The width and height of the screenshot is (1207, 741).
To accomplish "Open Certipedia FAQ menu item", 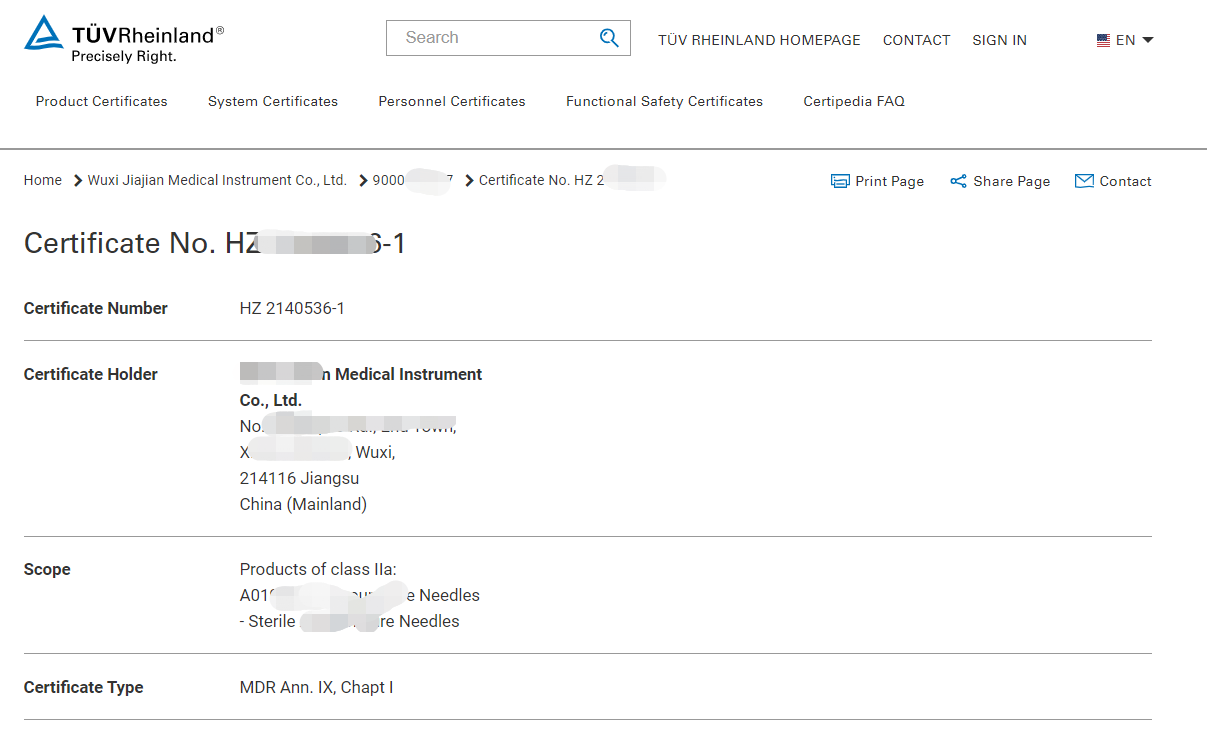I will click(854, 101).
